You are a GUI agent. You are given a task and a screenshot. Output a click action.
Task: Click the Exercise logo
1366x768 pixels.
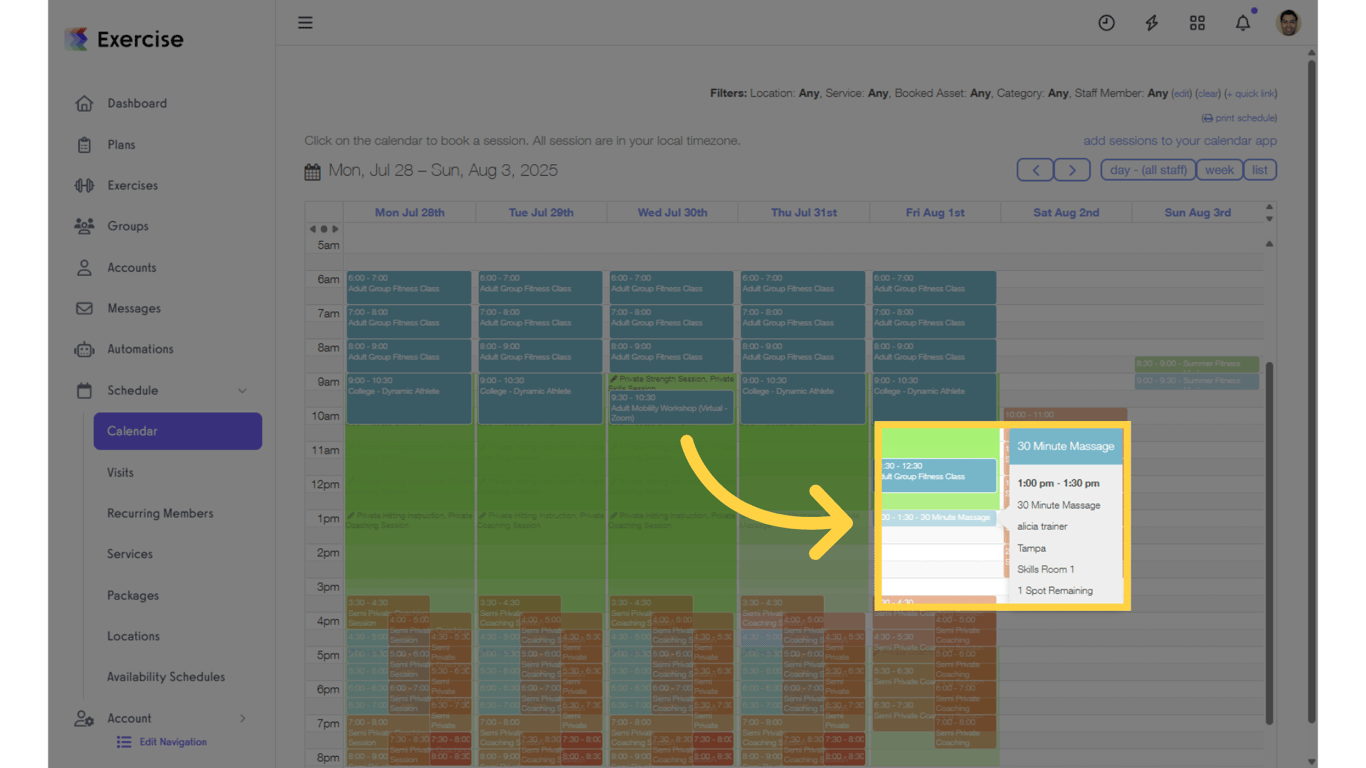[x=124, y=39]
